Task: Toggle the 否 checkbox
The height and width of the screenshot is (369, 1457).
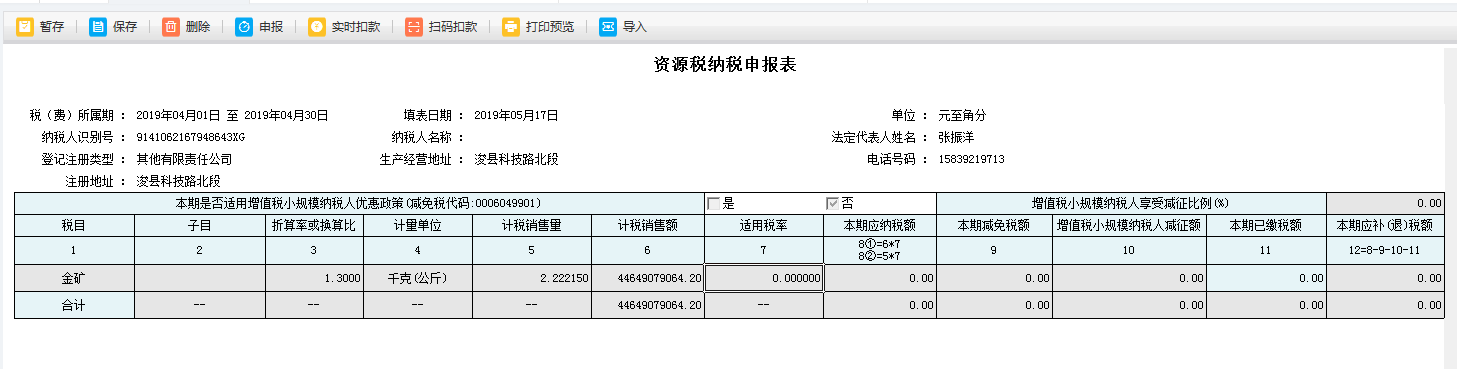Action: pos(832,203)
